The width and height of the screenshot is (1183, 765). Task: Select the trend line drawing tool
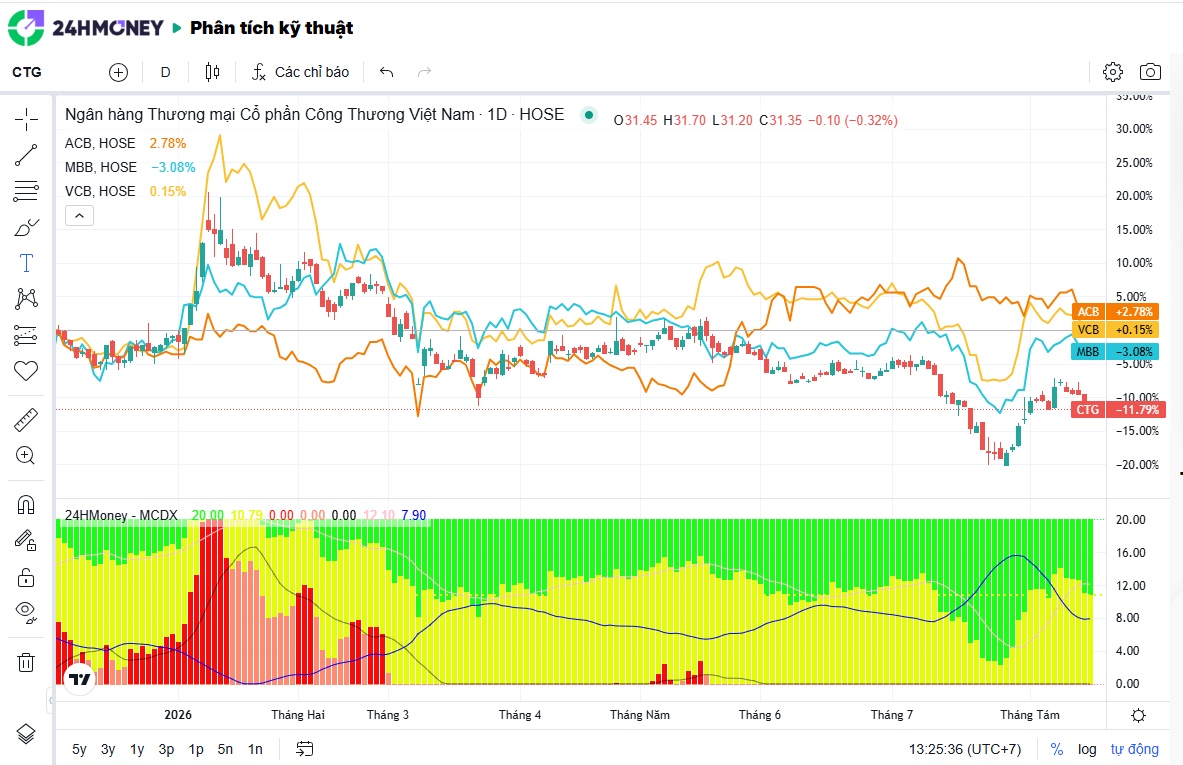coord(26,155)
